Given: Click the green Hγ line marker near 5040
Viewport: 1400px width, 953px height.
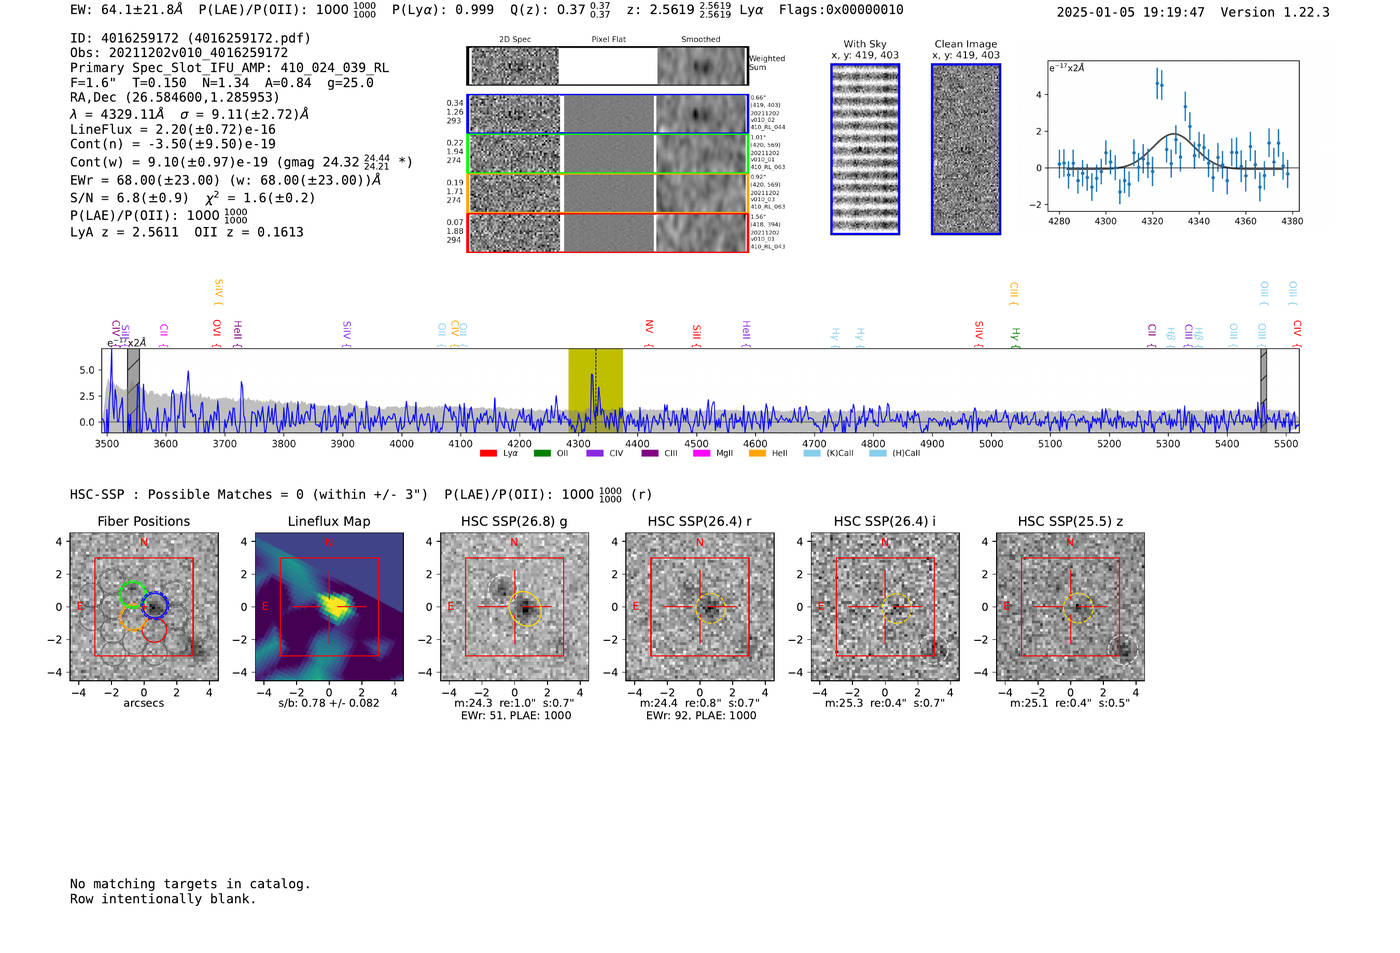Looking at the screenshot, I should pos(1015,336).
